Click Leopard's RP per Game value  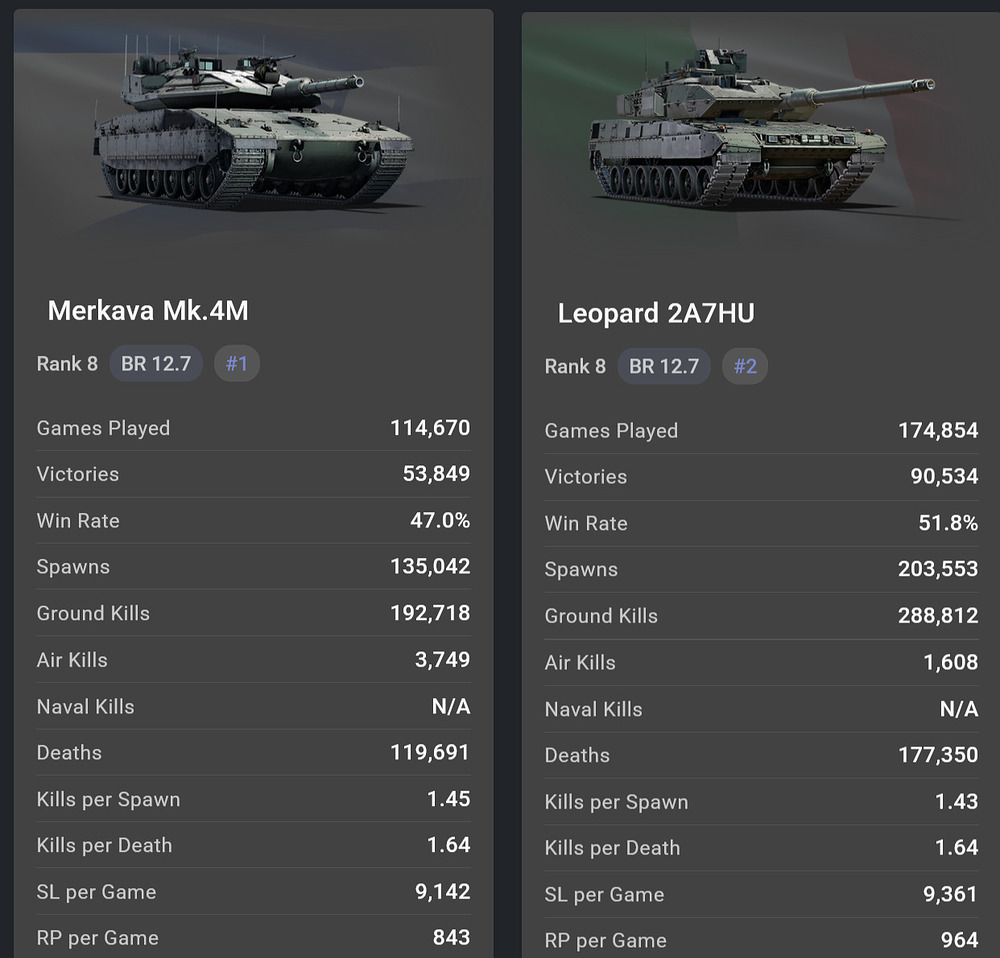[x=957, y=940]
